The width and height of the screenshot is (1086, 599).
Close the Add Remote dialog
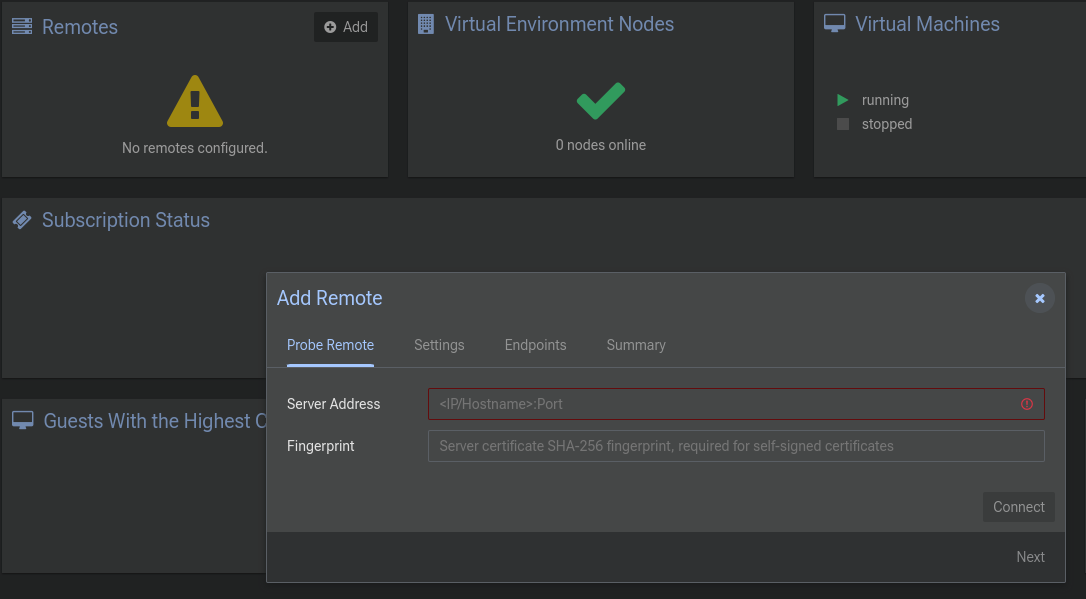coord(1040,298)
